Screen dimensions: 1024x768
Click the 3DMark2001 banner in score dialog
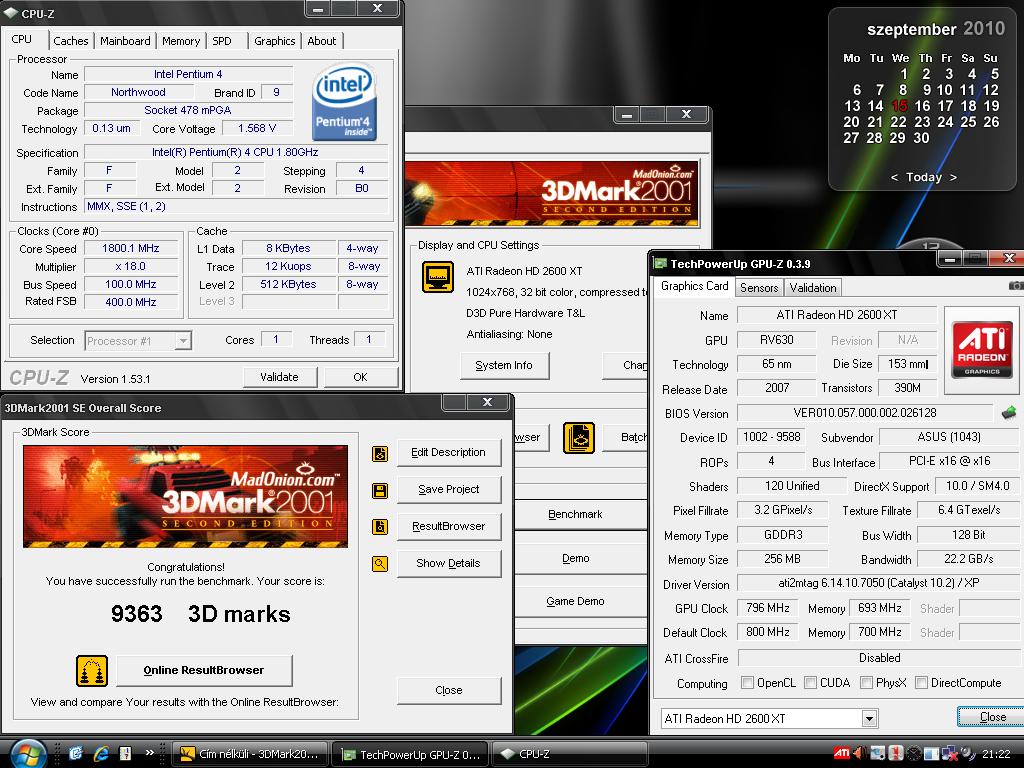point(185,496)
